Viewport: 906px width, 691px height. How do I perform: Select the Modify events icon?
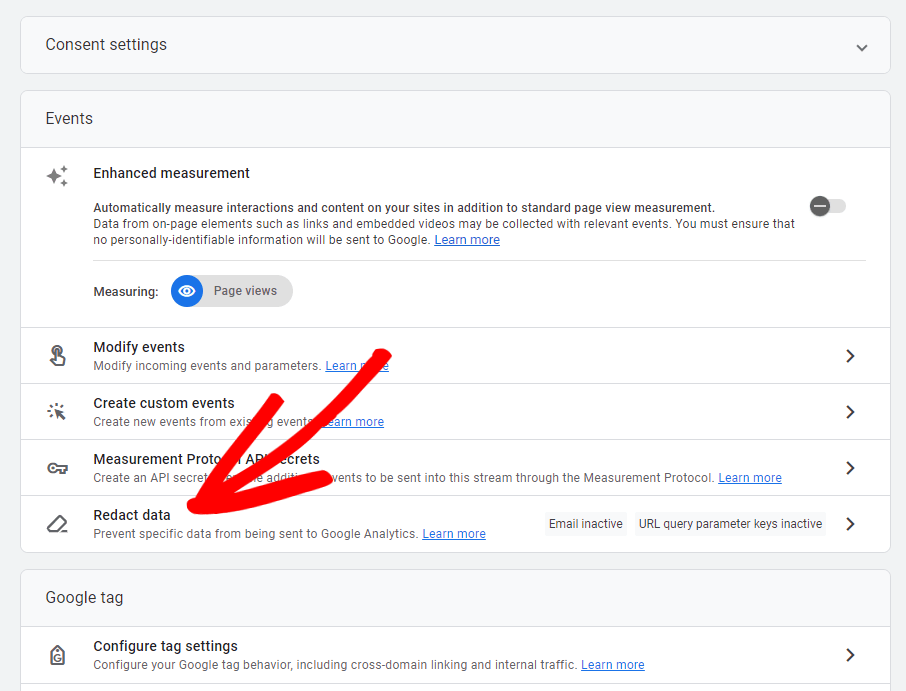[57, 355]
